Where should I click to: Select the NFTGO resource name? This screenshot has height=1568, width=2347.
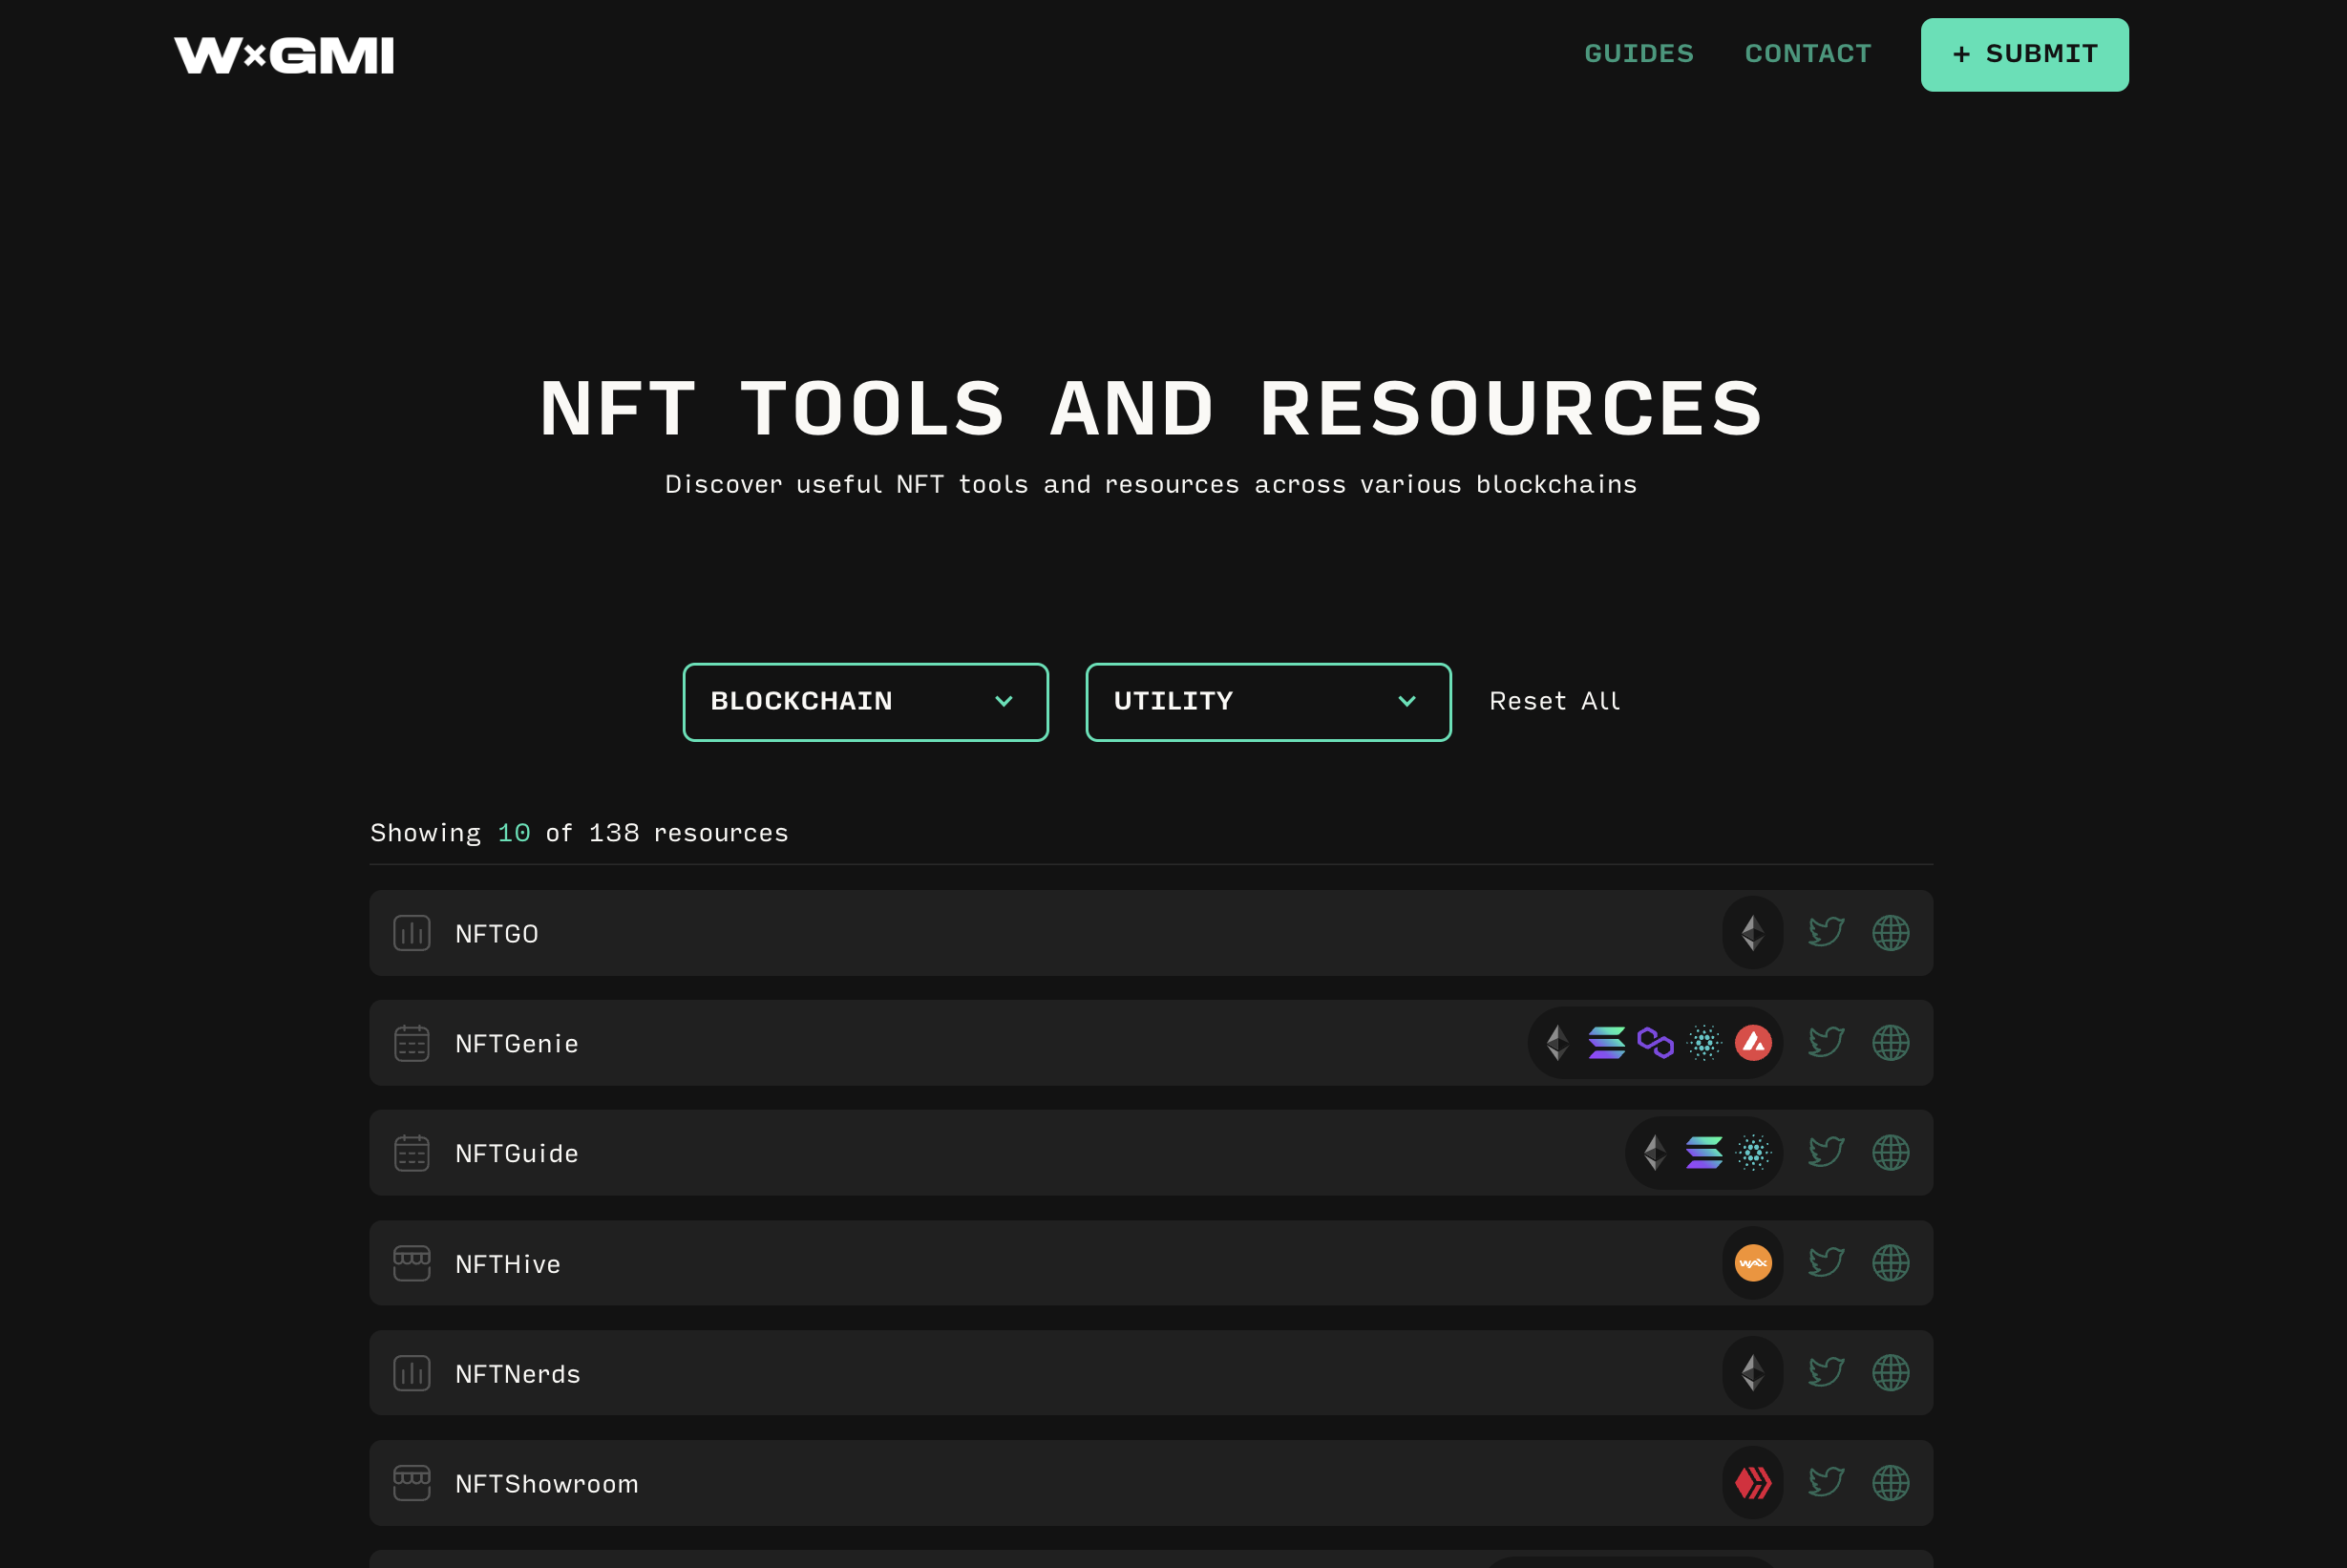point(497,934)
